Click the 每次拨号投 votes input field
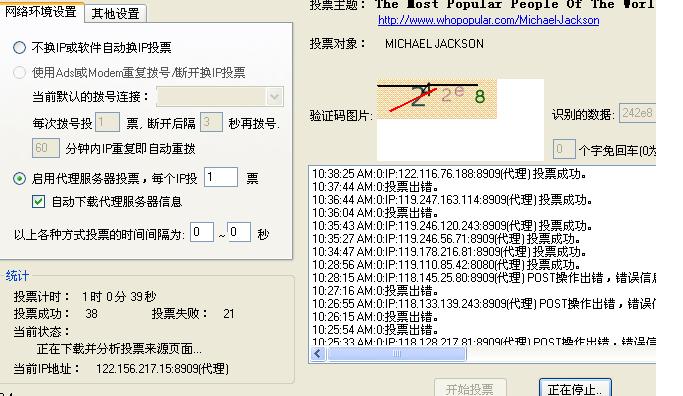Image resolution: width=683 pixels, height=396 pixels. (107, 122)
